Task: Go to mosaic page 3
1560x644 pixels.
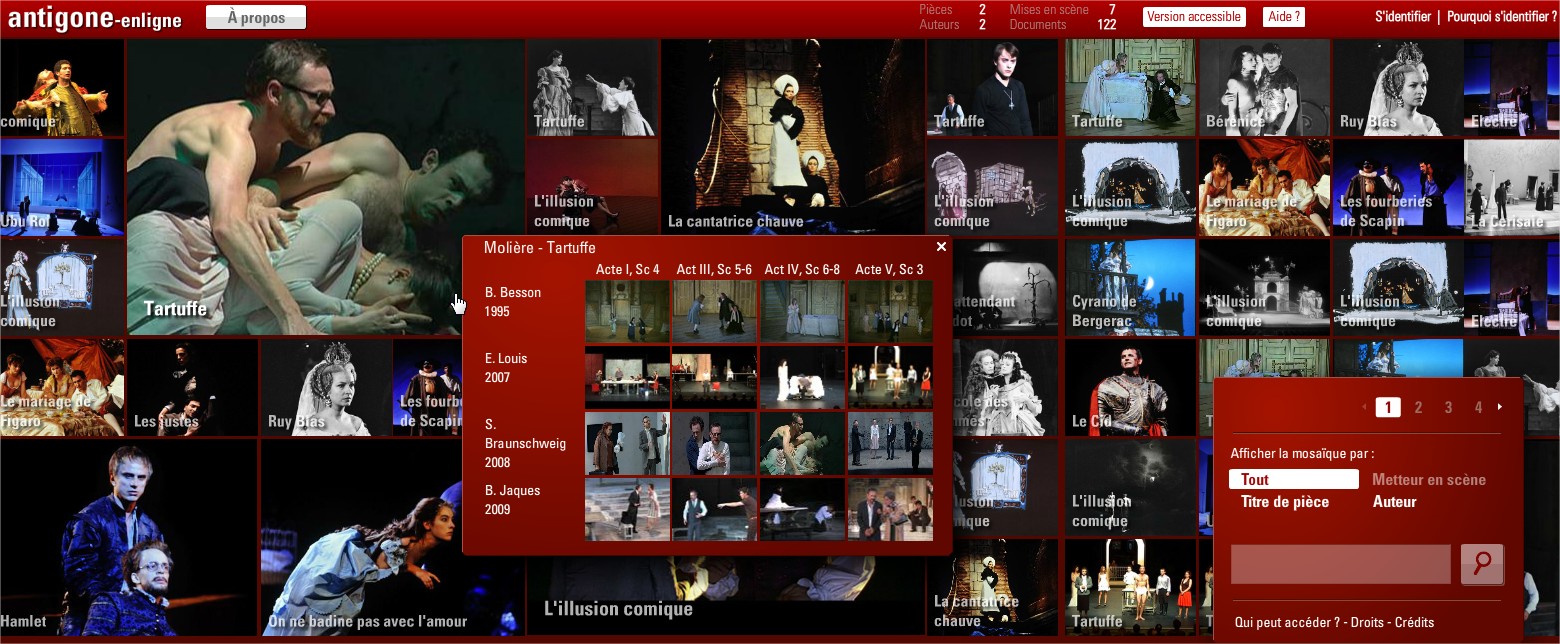Action: click(x=1448, y=407)
